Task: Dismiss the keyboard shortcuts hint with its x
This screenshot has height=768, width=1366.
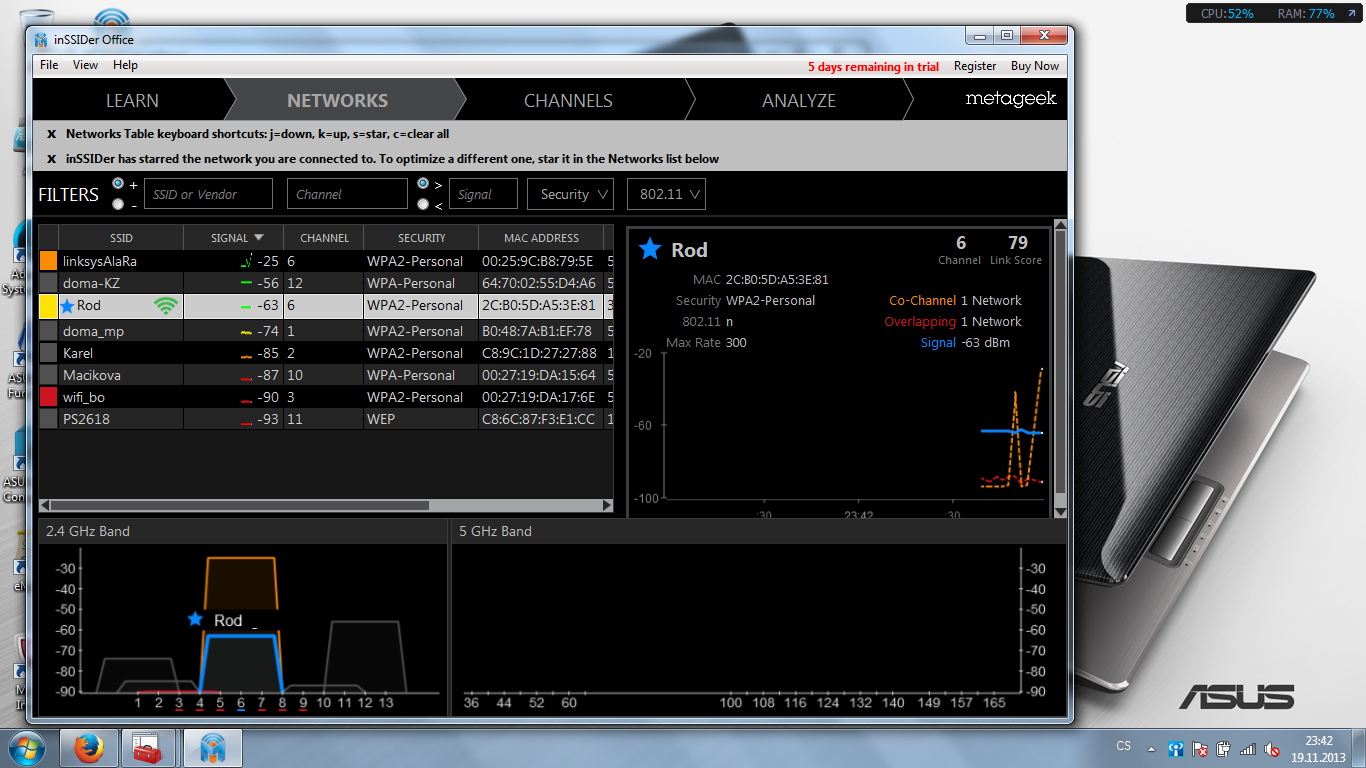Action: 51,133
